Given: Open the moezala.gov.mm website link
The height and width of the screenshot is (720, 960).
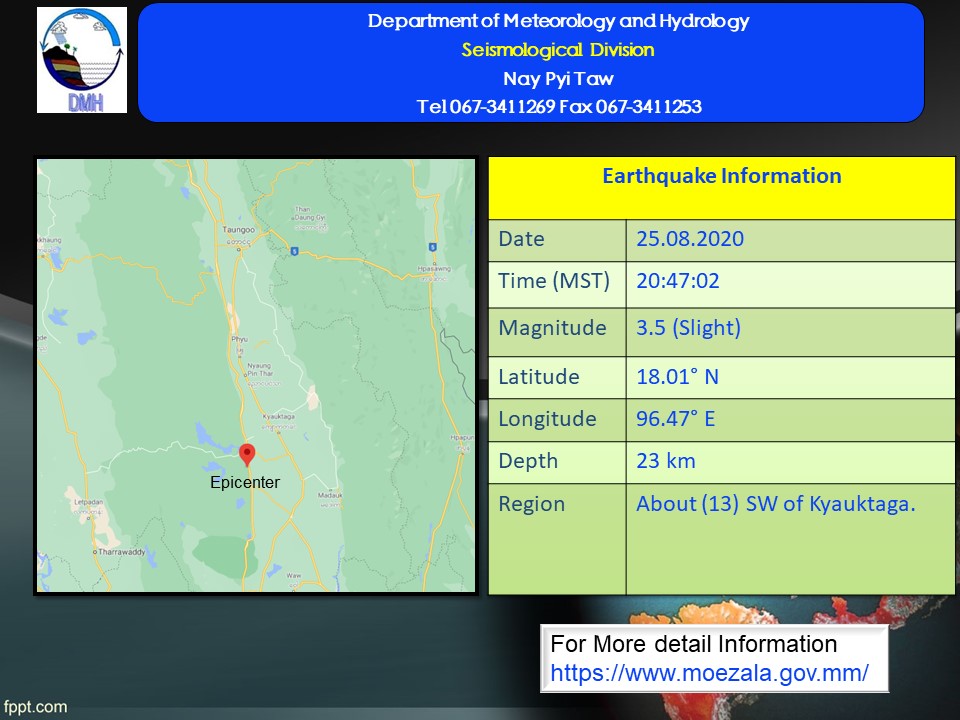Looking at the screenshot, I should point(709,673).
